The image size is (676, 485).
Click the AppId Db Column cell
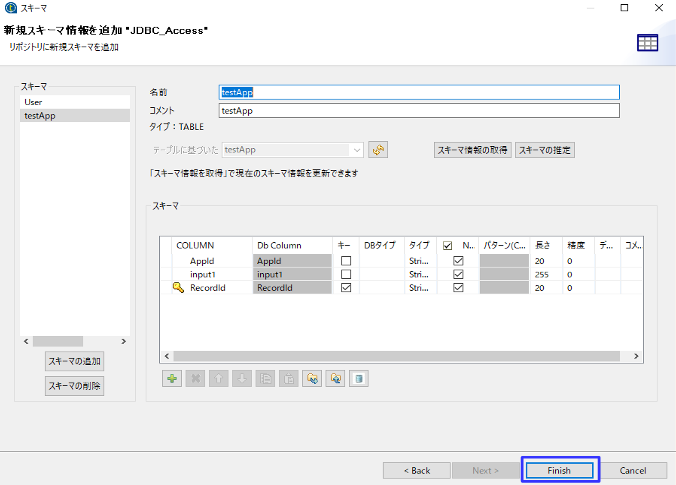coord(292,261)
